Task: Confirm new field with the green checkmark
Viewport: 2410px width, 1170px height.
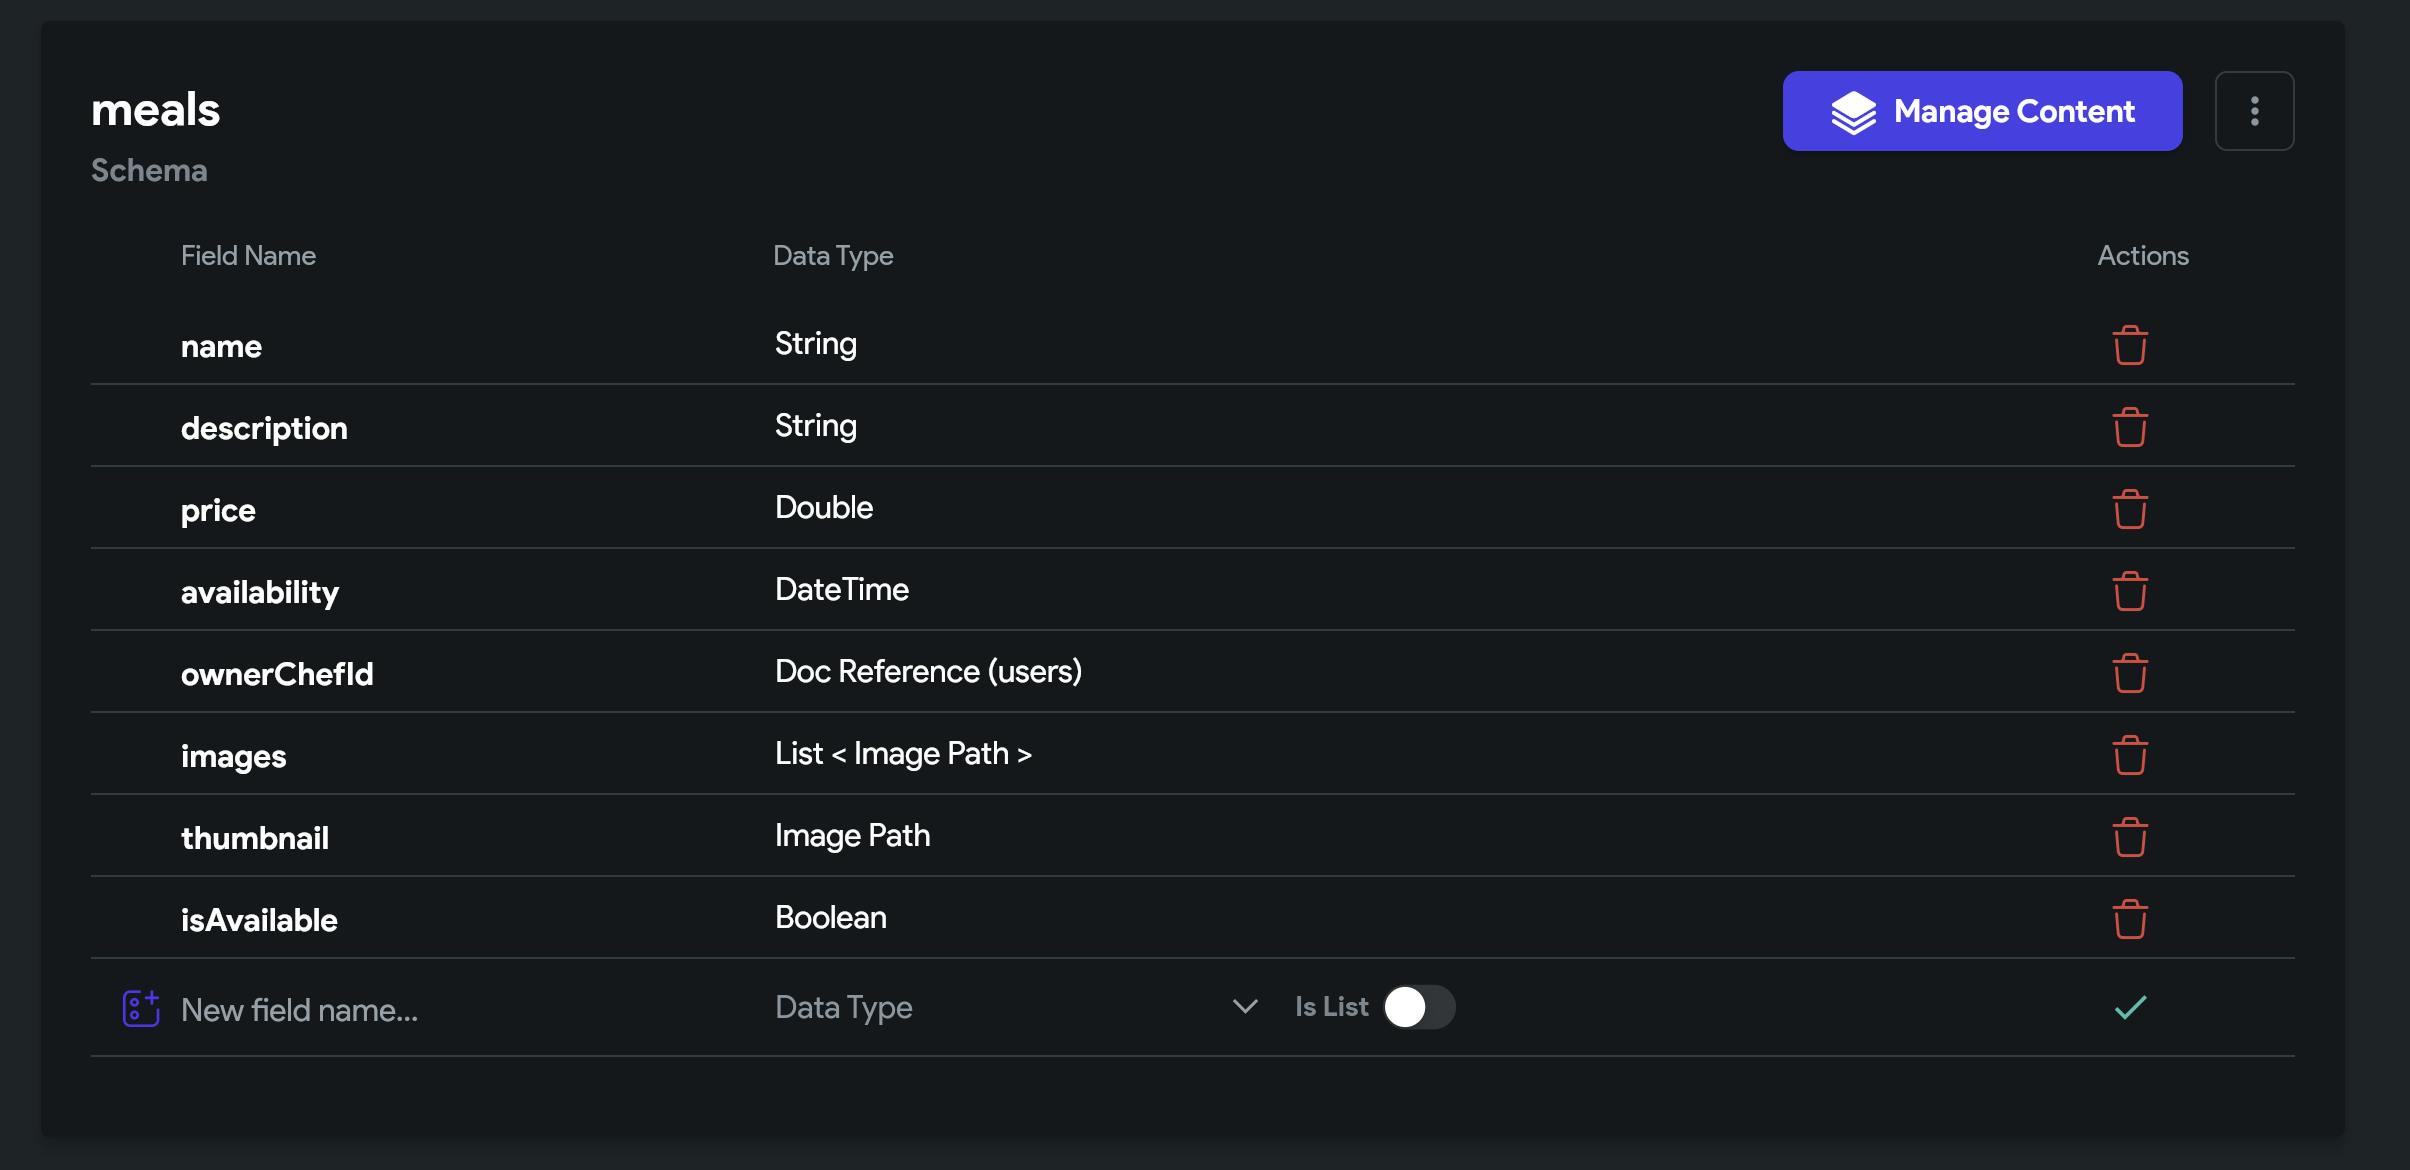Action: [2130, 1007]
